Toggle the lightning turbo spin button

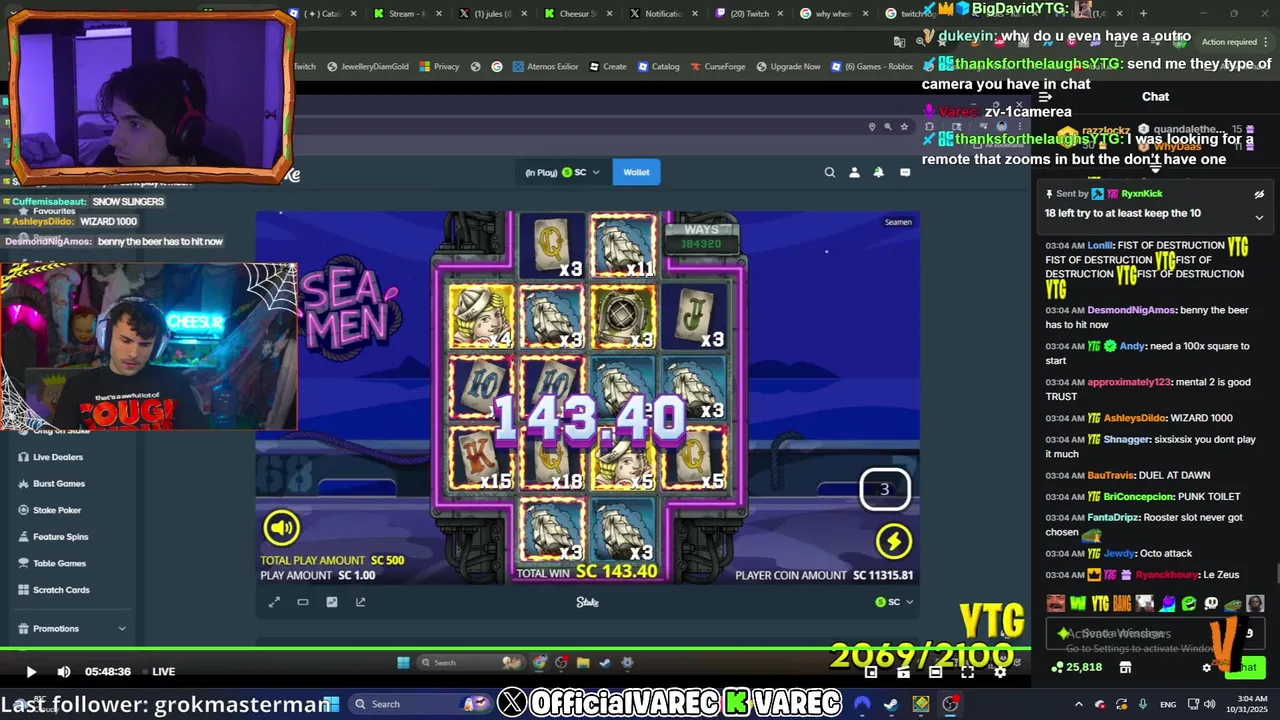point(894,541)
